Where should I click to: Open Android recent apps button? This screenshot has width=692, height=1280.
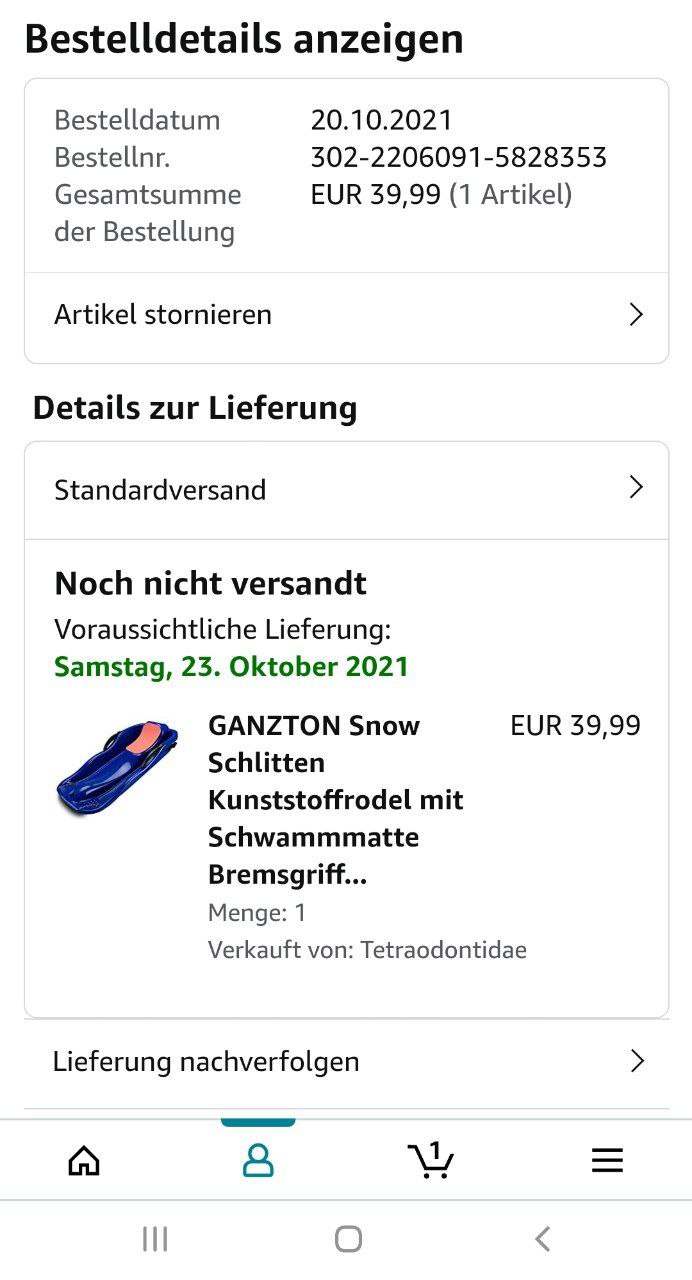point(155,1240)
